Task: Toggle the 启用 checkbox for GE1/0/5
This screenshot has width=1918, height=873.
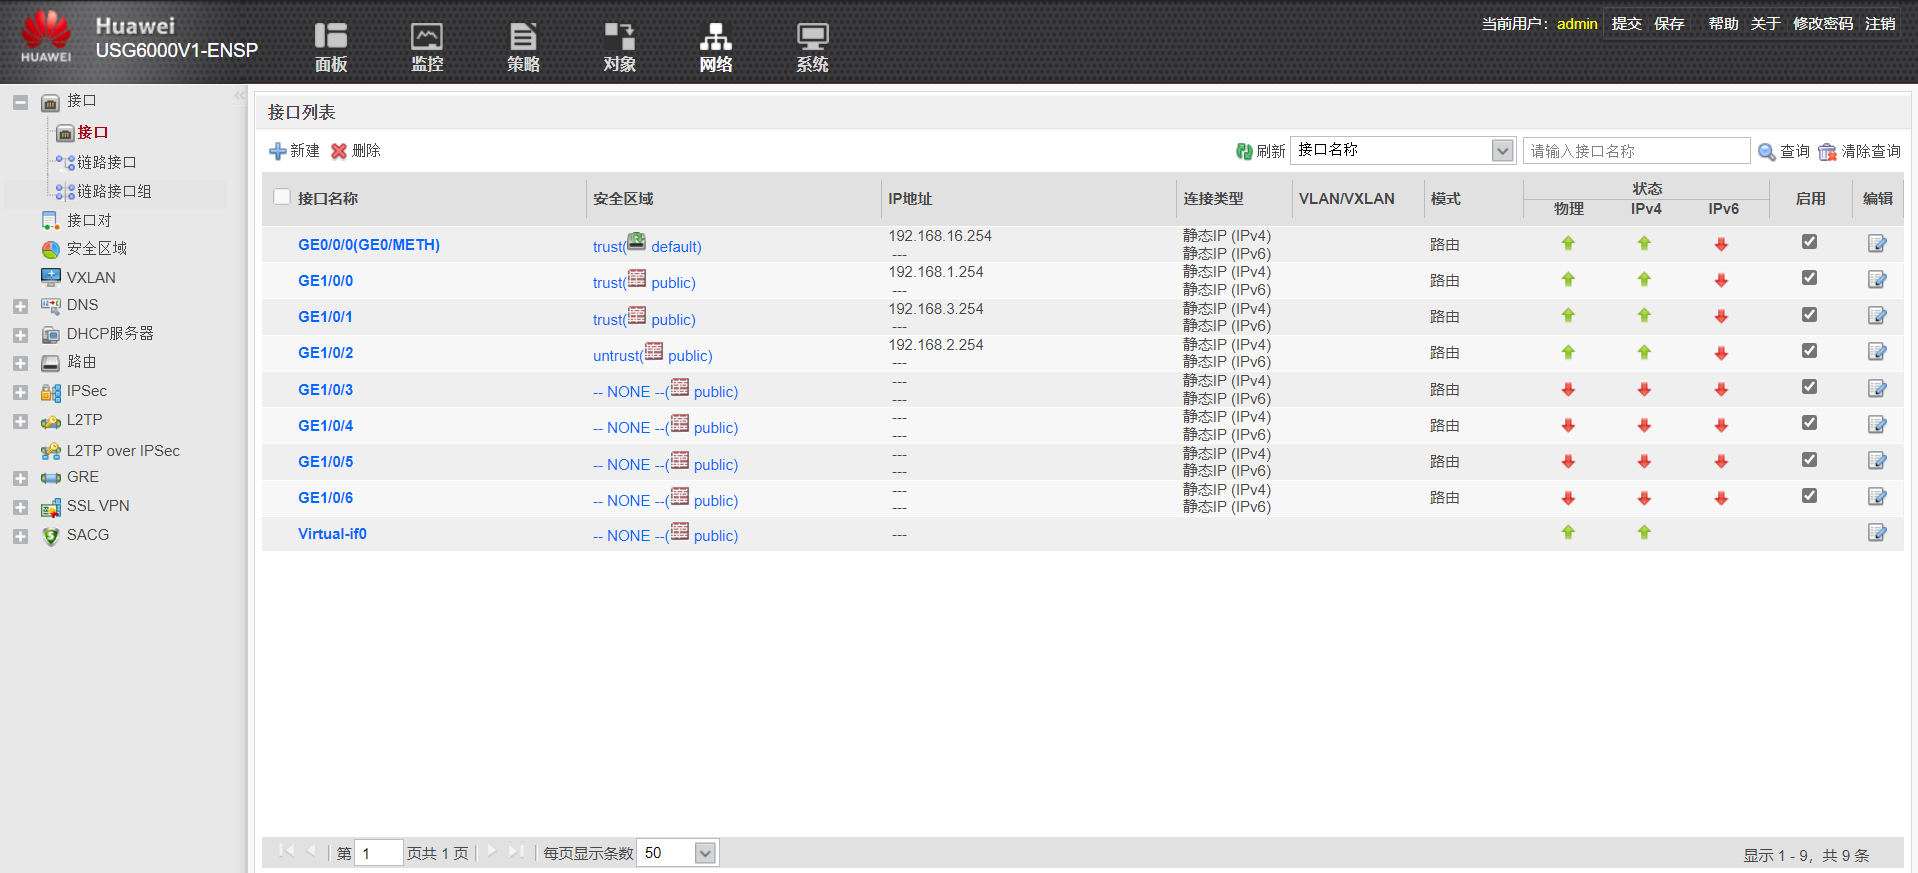Action: tap(1809, 460)
